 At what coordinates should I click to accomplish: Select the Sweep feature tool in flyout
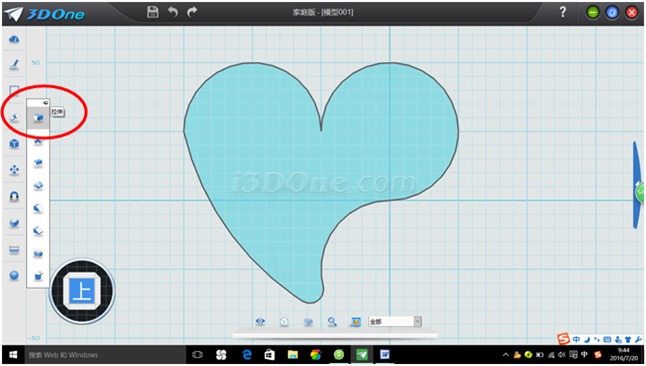point(38,163)
